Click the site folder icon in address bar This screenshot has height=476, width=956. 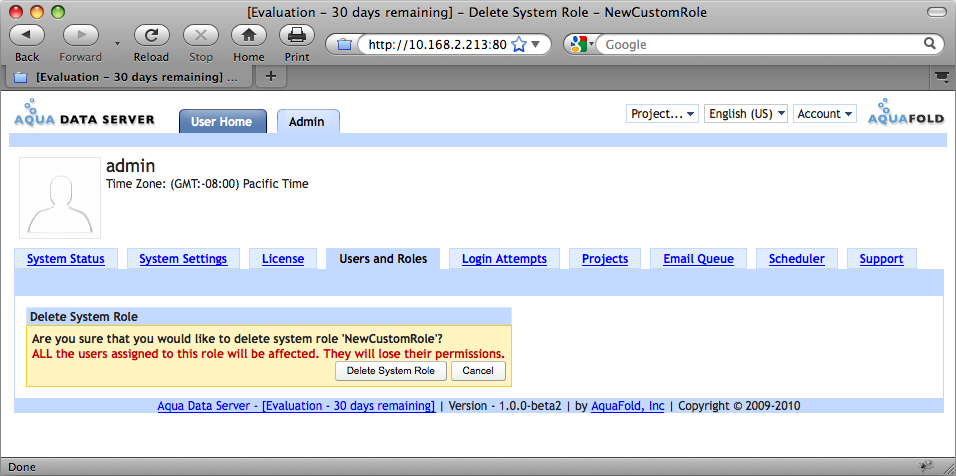[344, 44]
